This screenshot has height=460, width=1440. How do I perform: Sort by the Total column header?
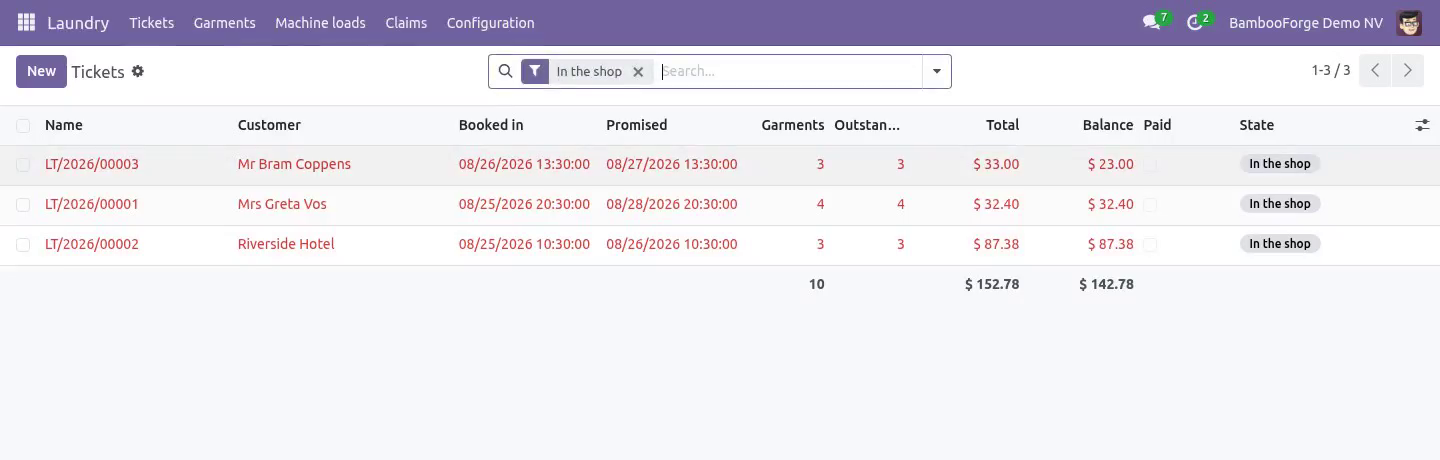1002,125
